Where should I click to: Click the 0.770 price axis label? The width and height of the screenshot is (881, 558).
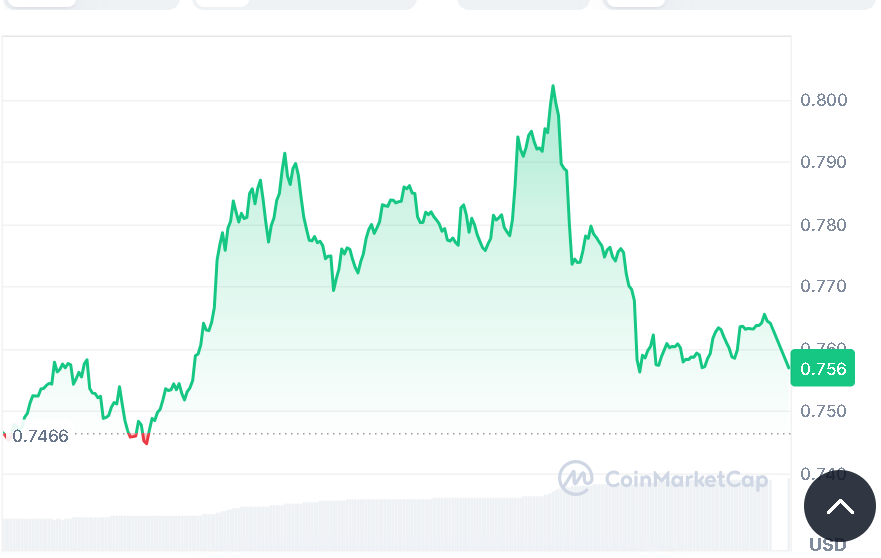coord(824,287)
